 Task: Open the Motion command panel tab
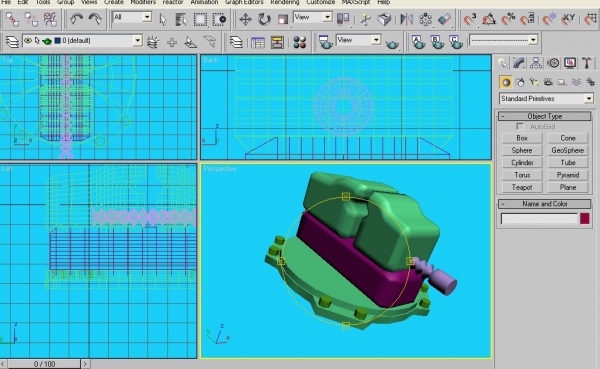(553, 63)
